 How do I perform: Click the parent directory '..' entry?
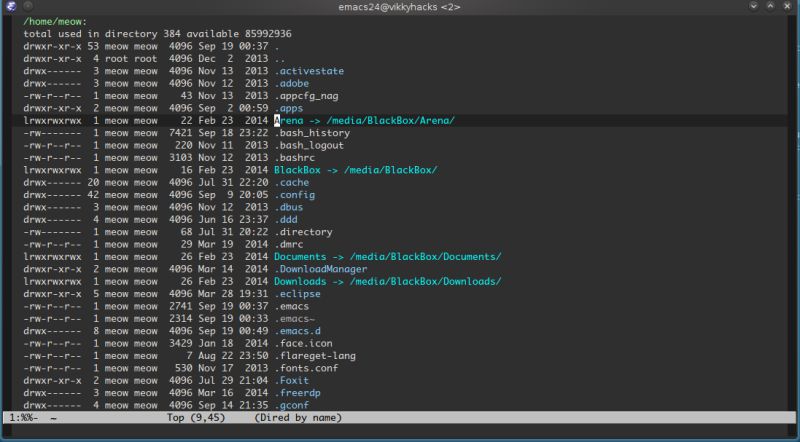click(x=280, y=59)
